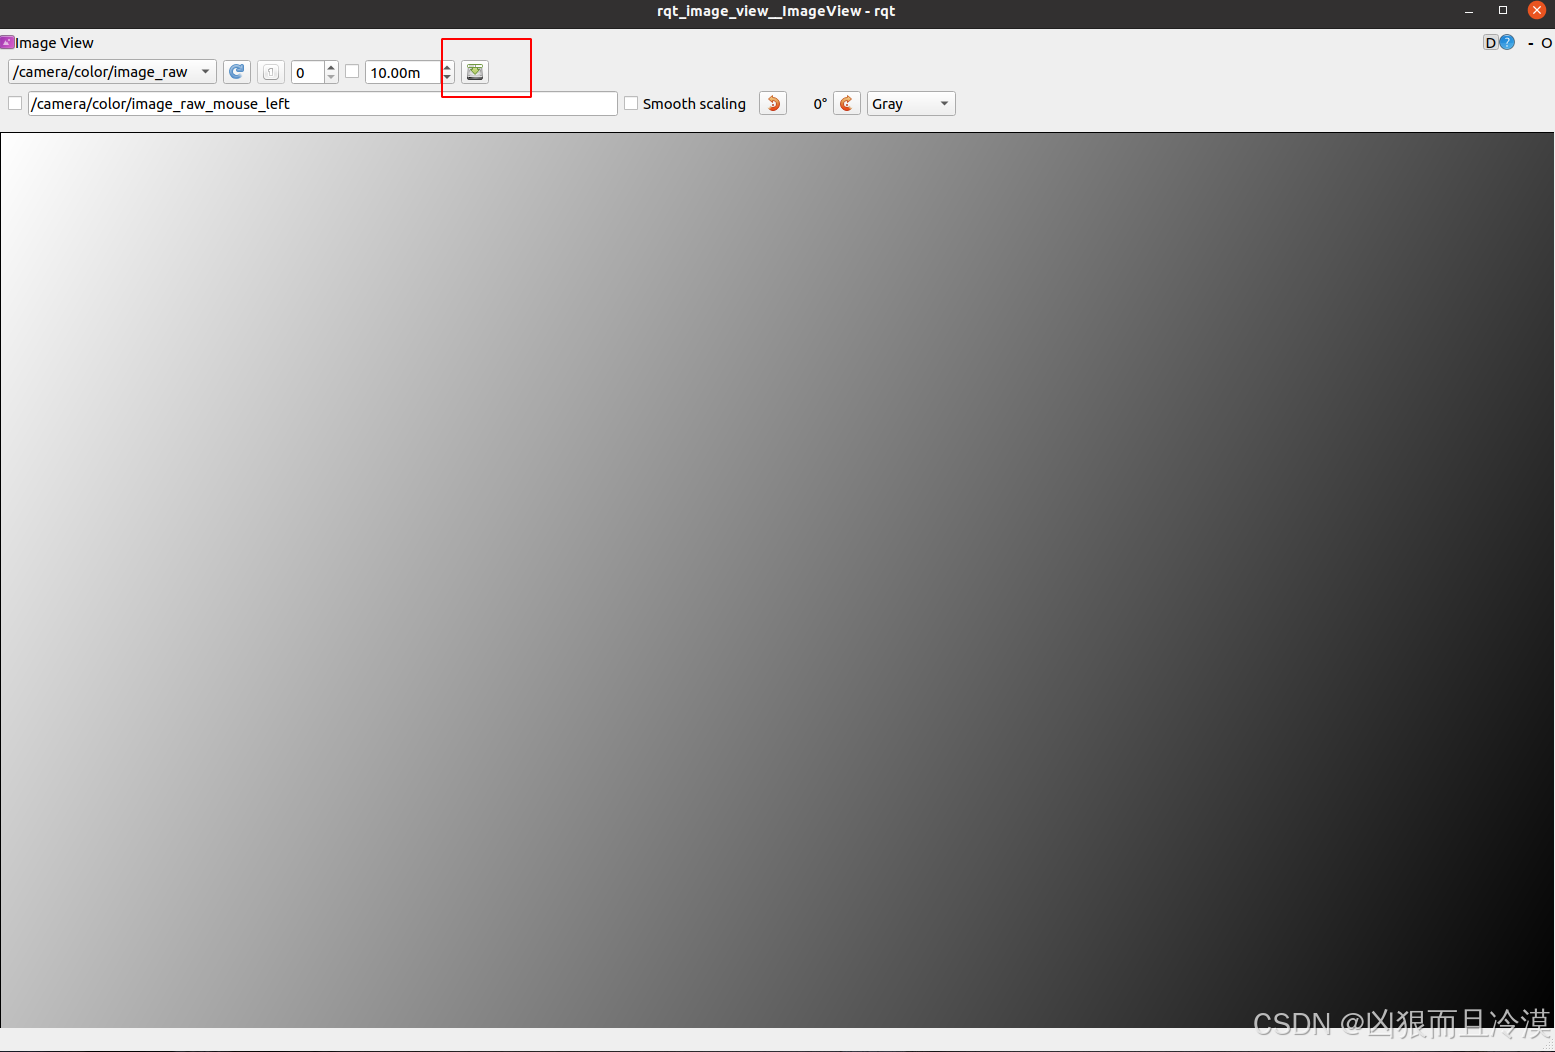Rotate the image clockwise
The image size is (1555, 1052).
click(x=847, y=103)
